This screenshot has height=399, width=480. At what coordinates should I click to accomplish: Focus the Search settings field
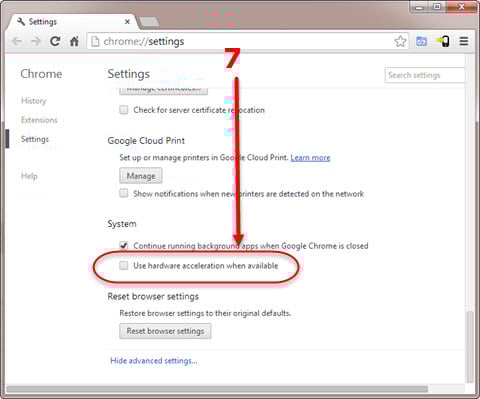[x=425, y=75]
